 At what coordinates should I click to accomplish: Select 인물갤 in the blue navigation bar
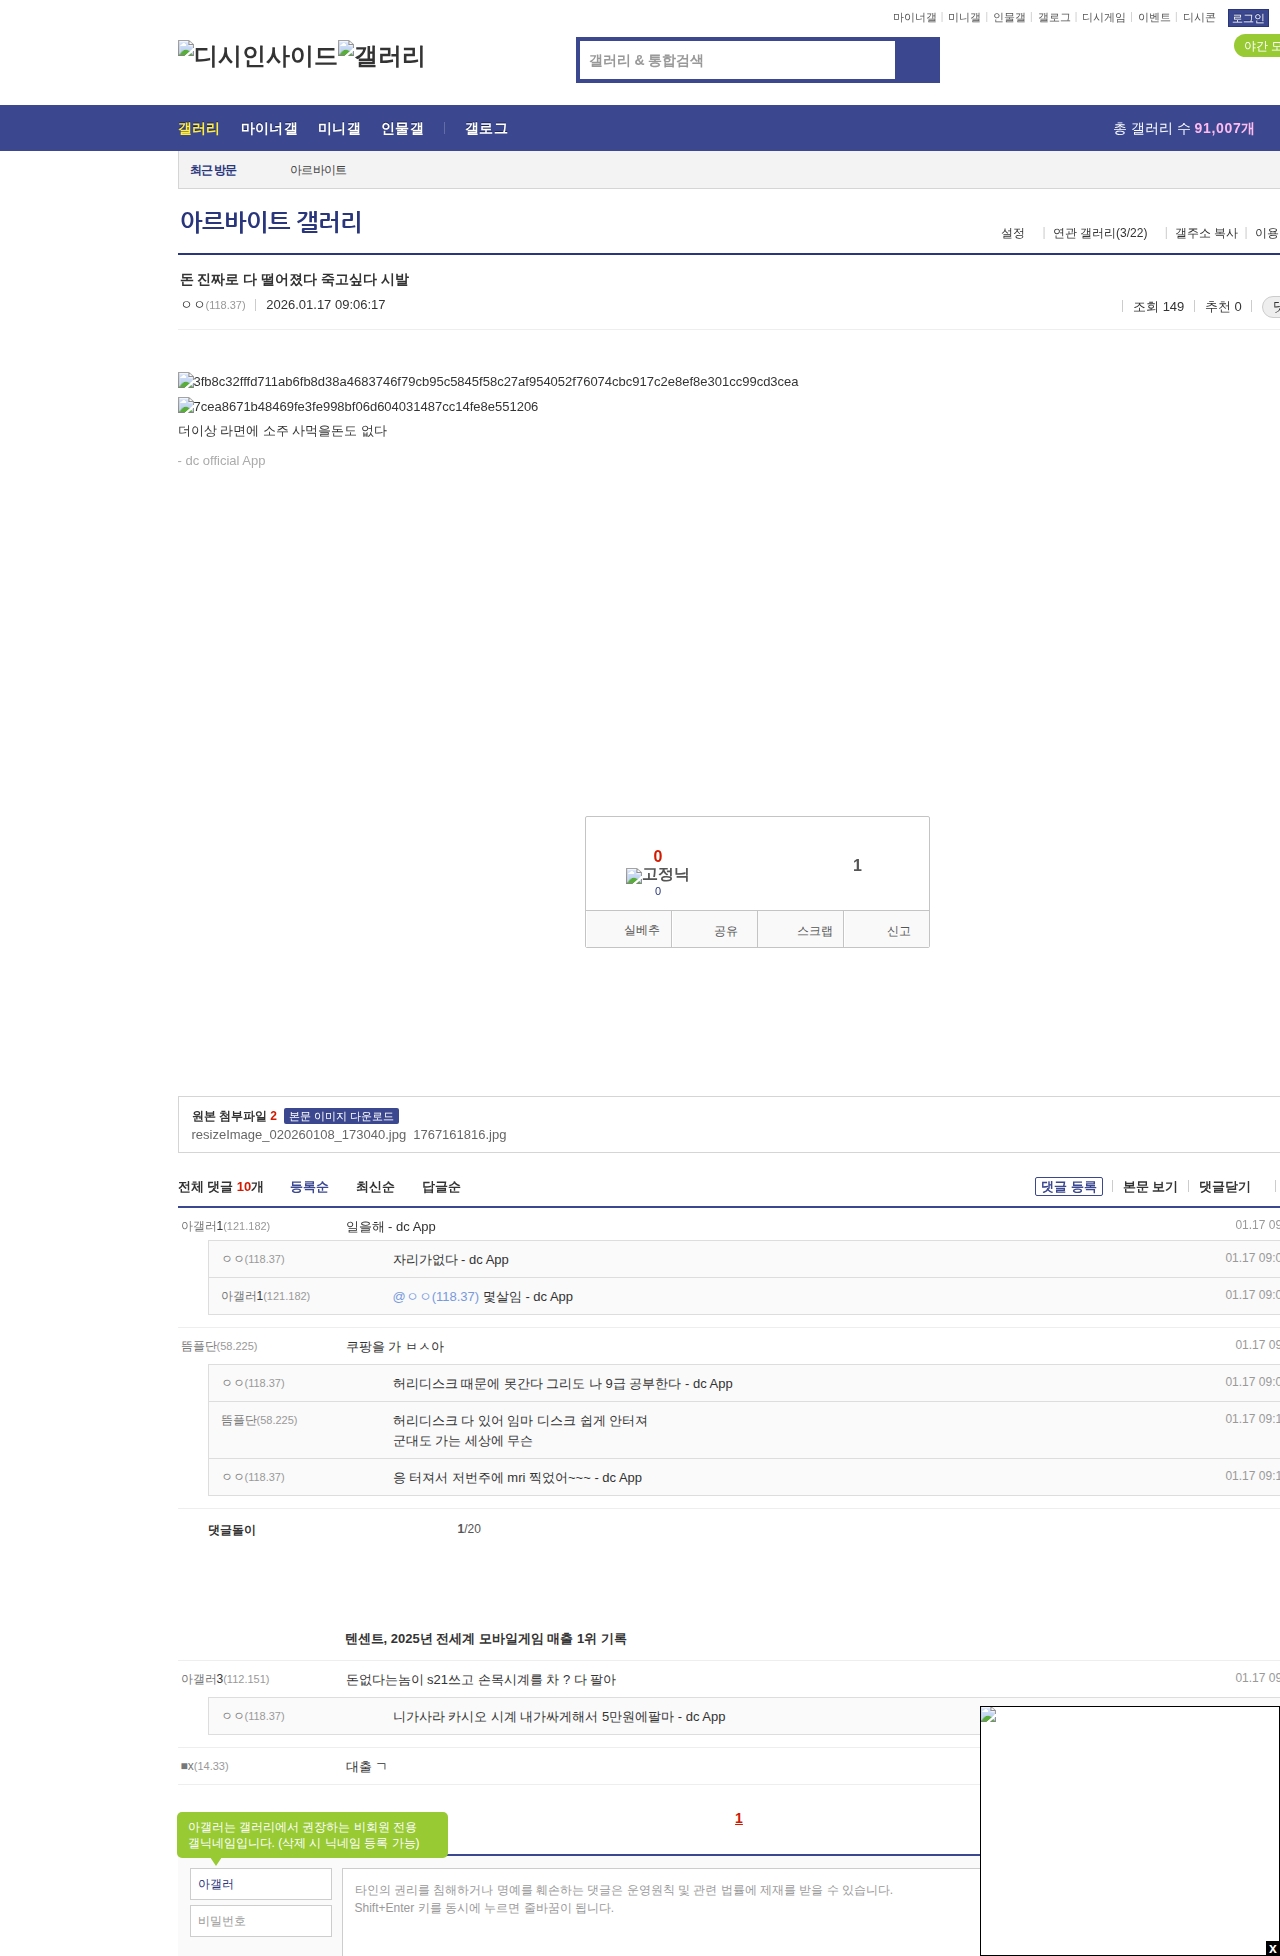click(402, 128)
